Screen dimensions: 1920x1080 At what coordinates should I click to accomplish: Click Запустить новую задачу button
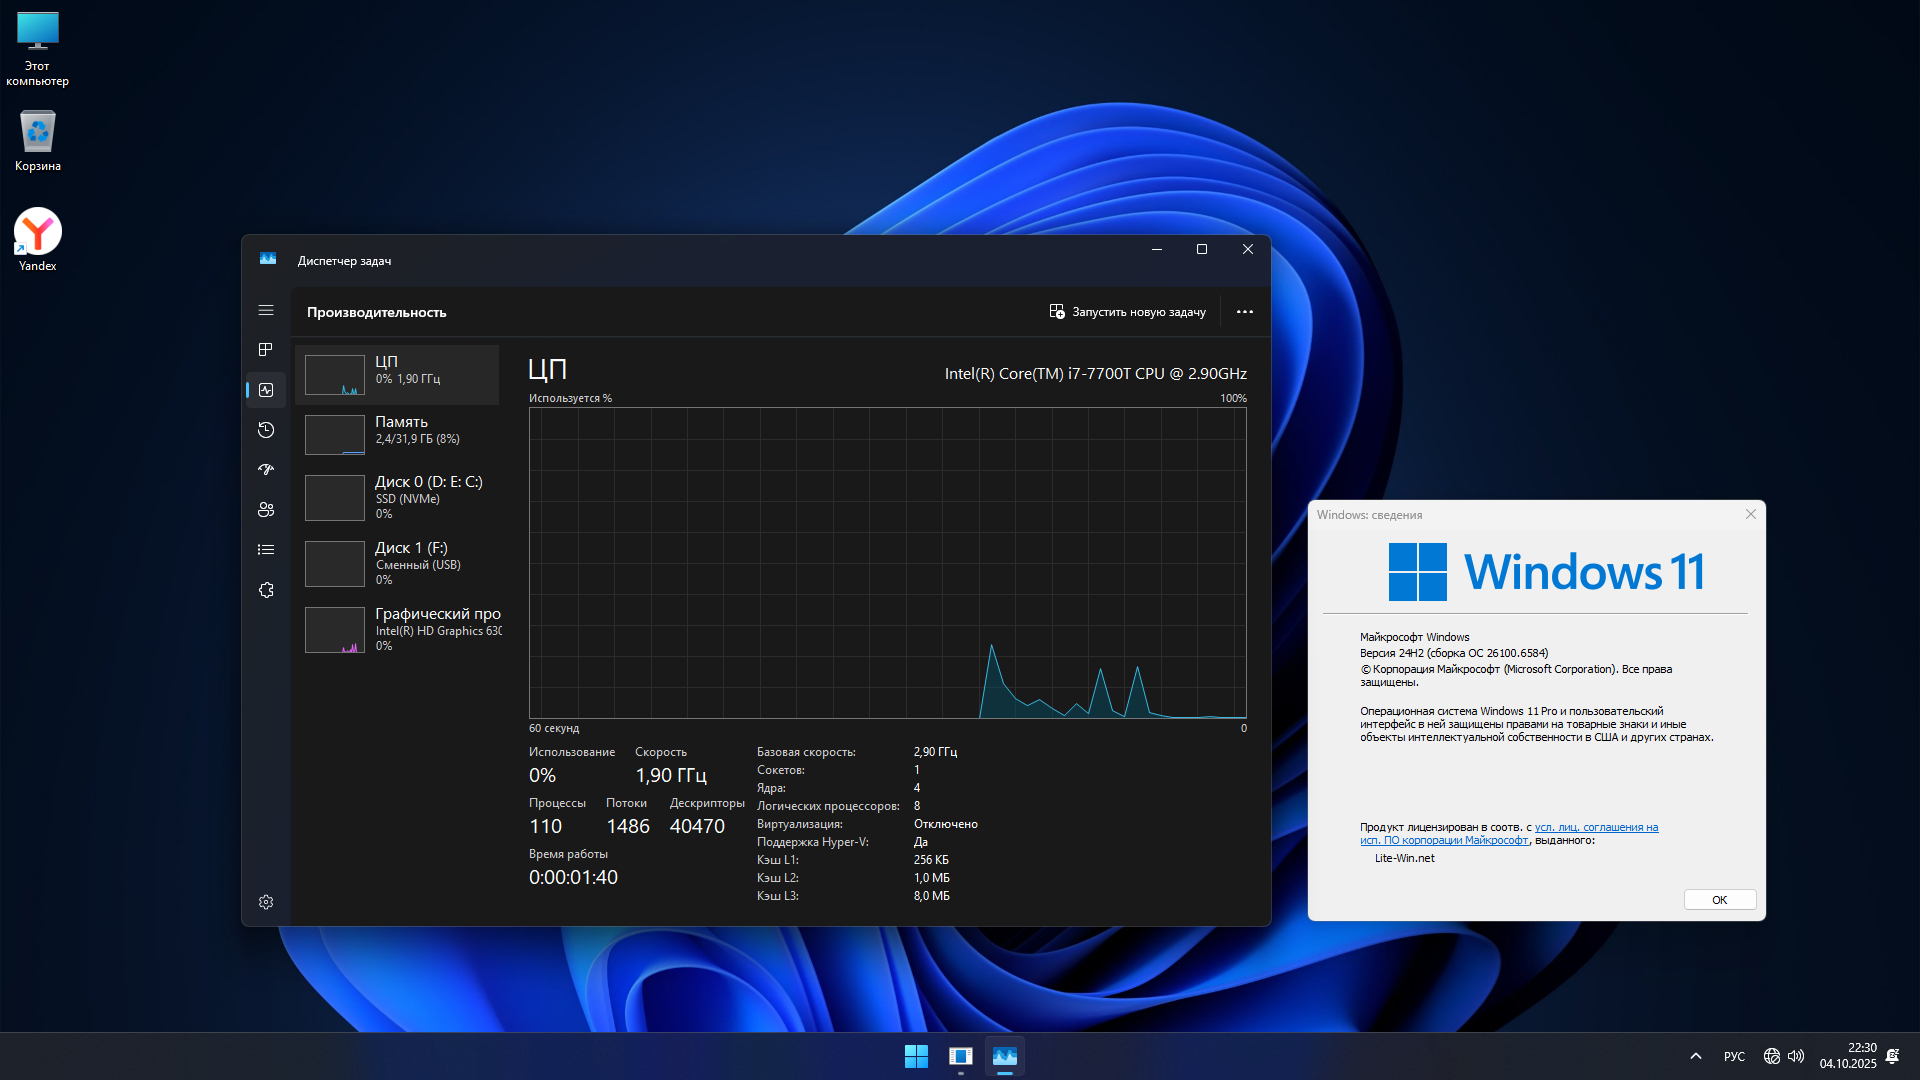coord(1127,312)
